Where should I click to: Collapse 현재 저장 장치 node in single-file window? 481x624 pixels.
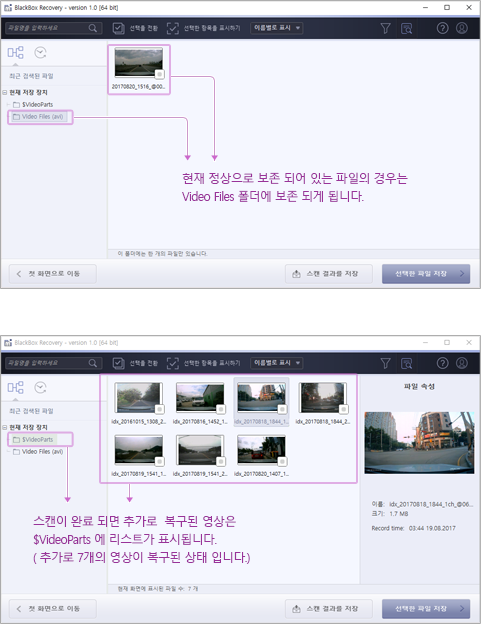(5, 92)
